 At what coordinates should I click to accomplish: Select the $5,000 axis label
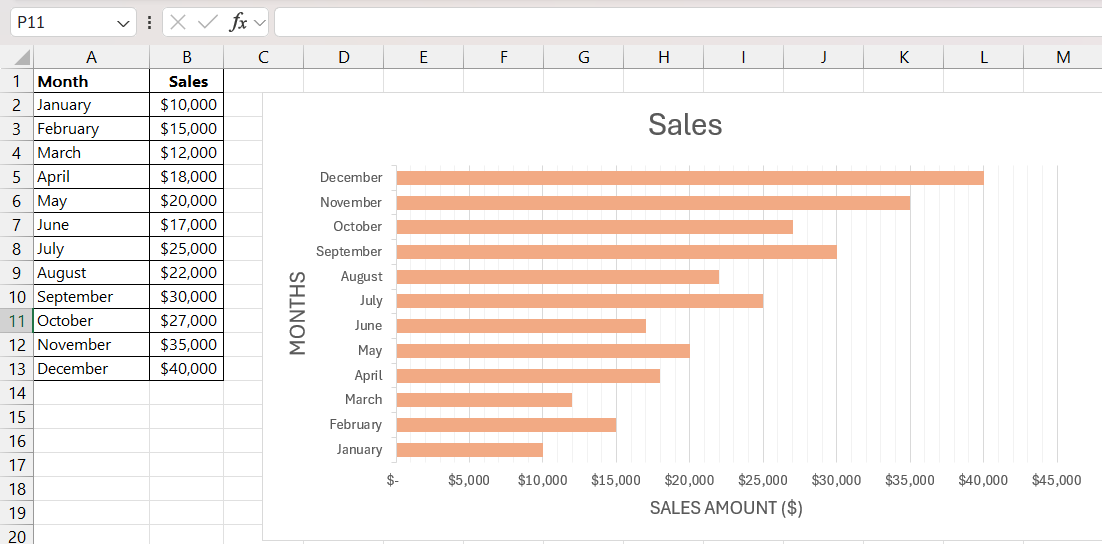click(469, 481)
